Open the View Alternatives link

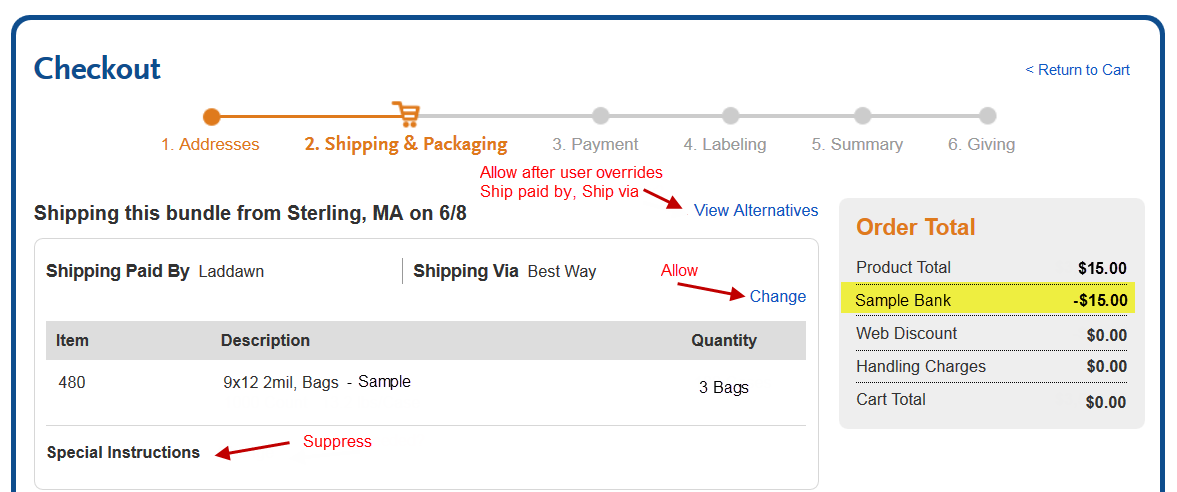tap(756, 210)
